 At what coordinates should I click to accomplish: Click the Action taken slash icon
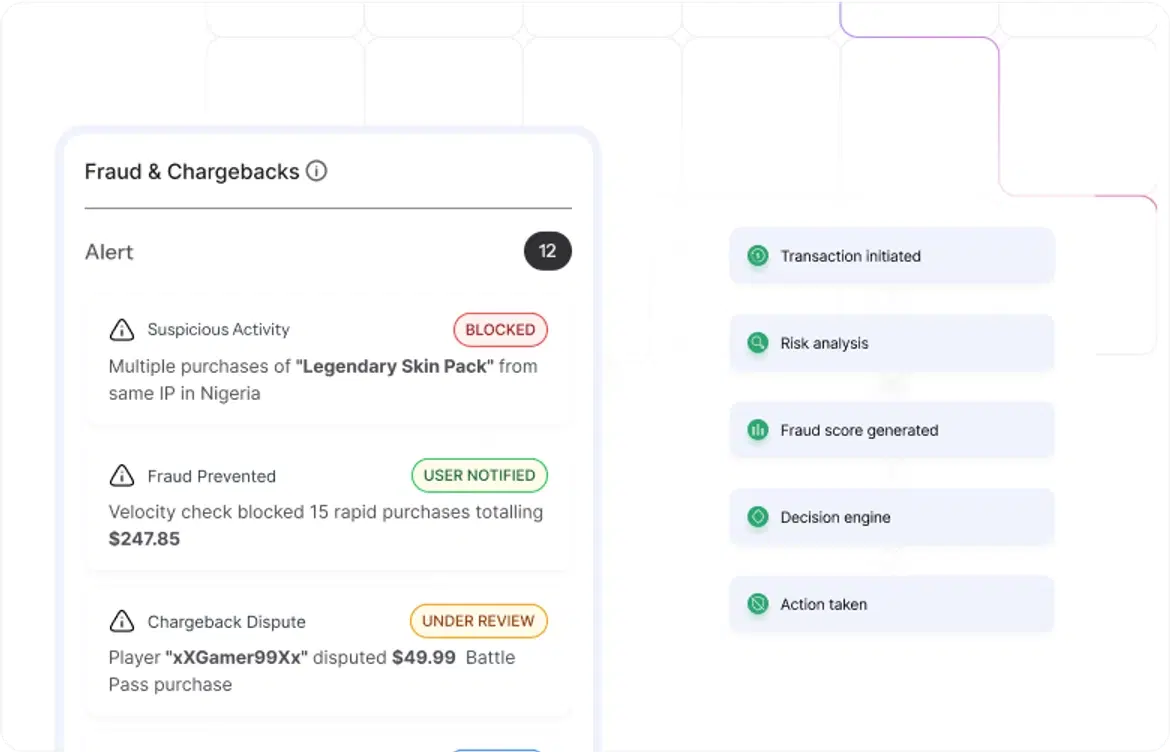[758, 604]
